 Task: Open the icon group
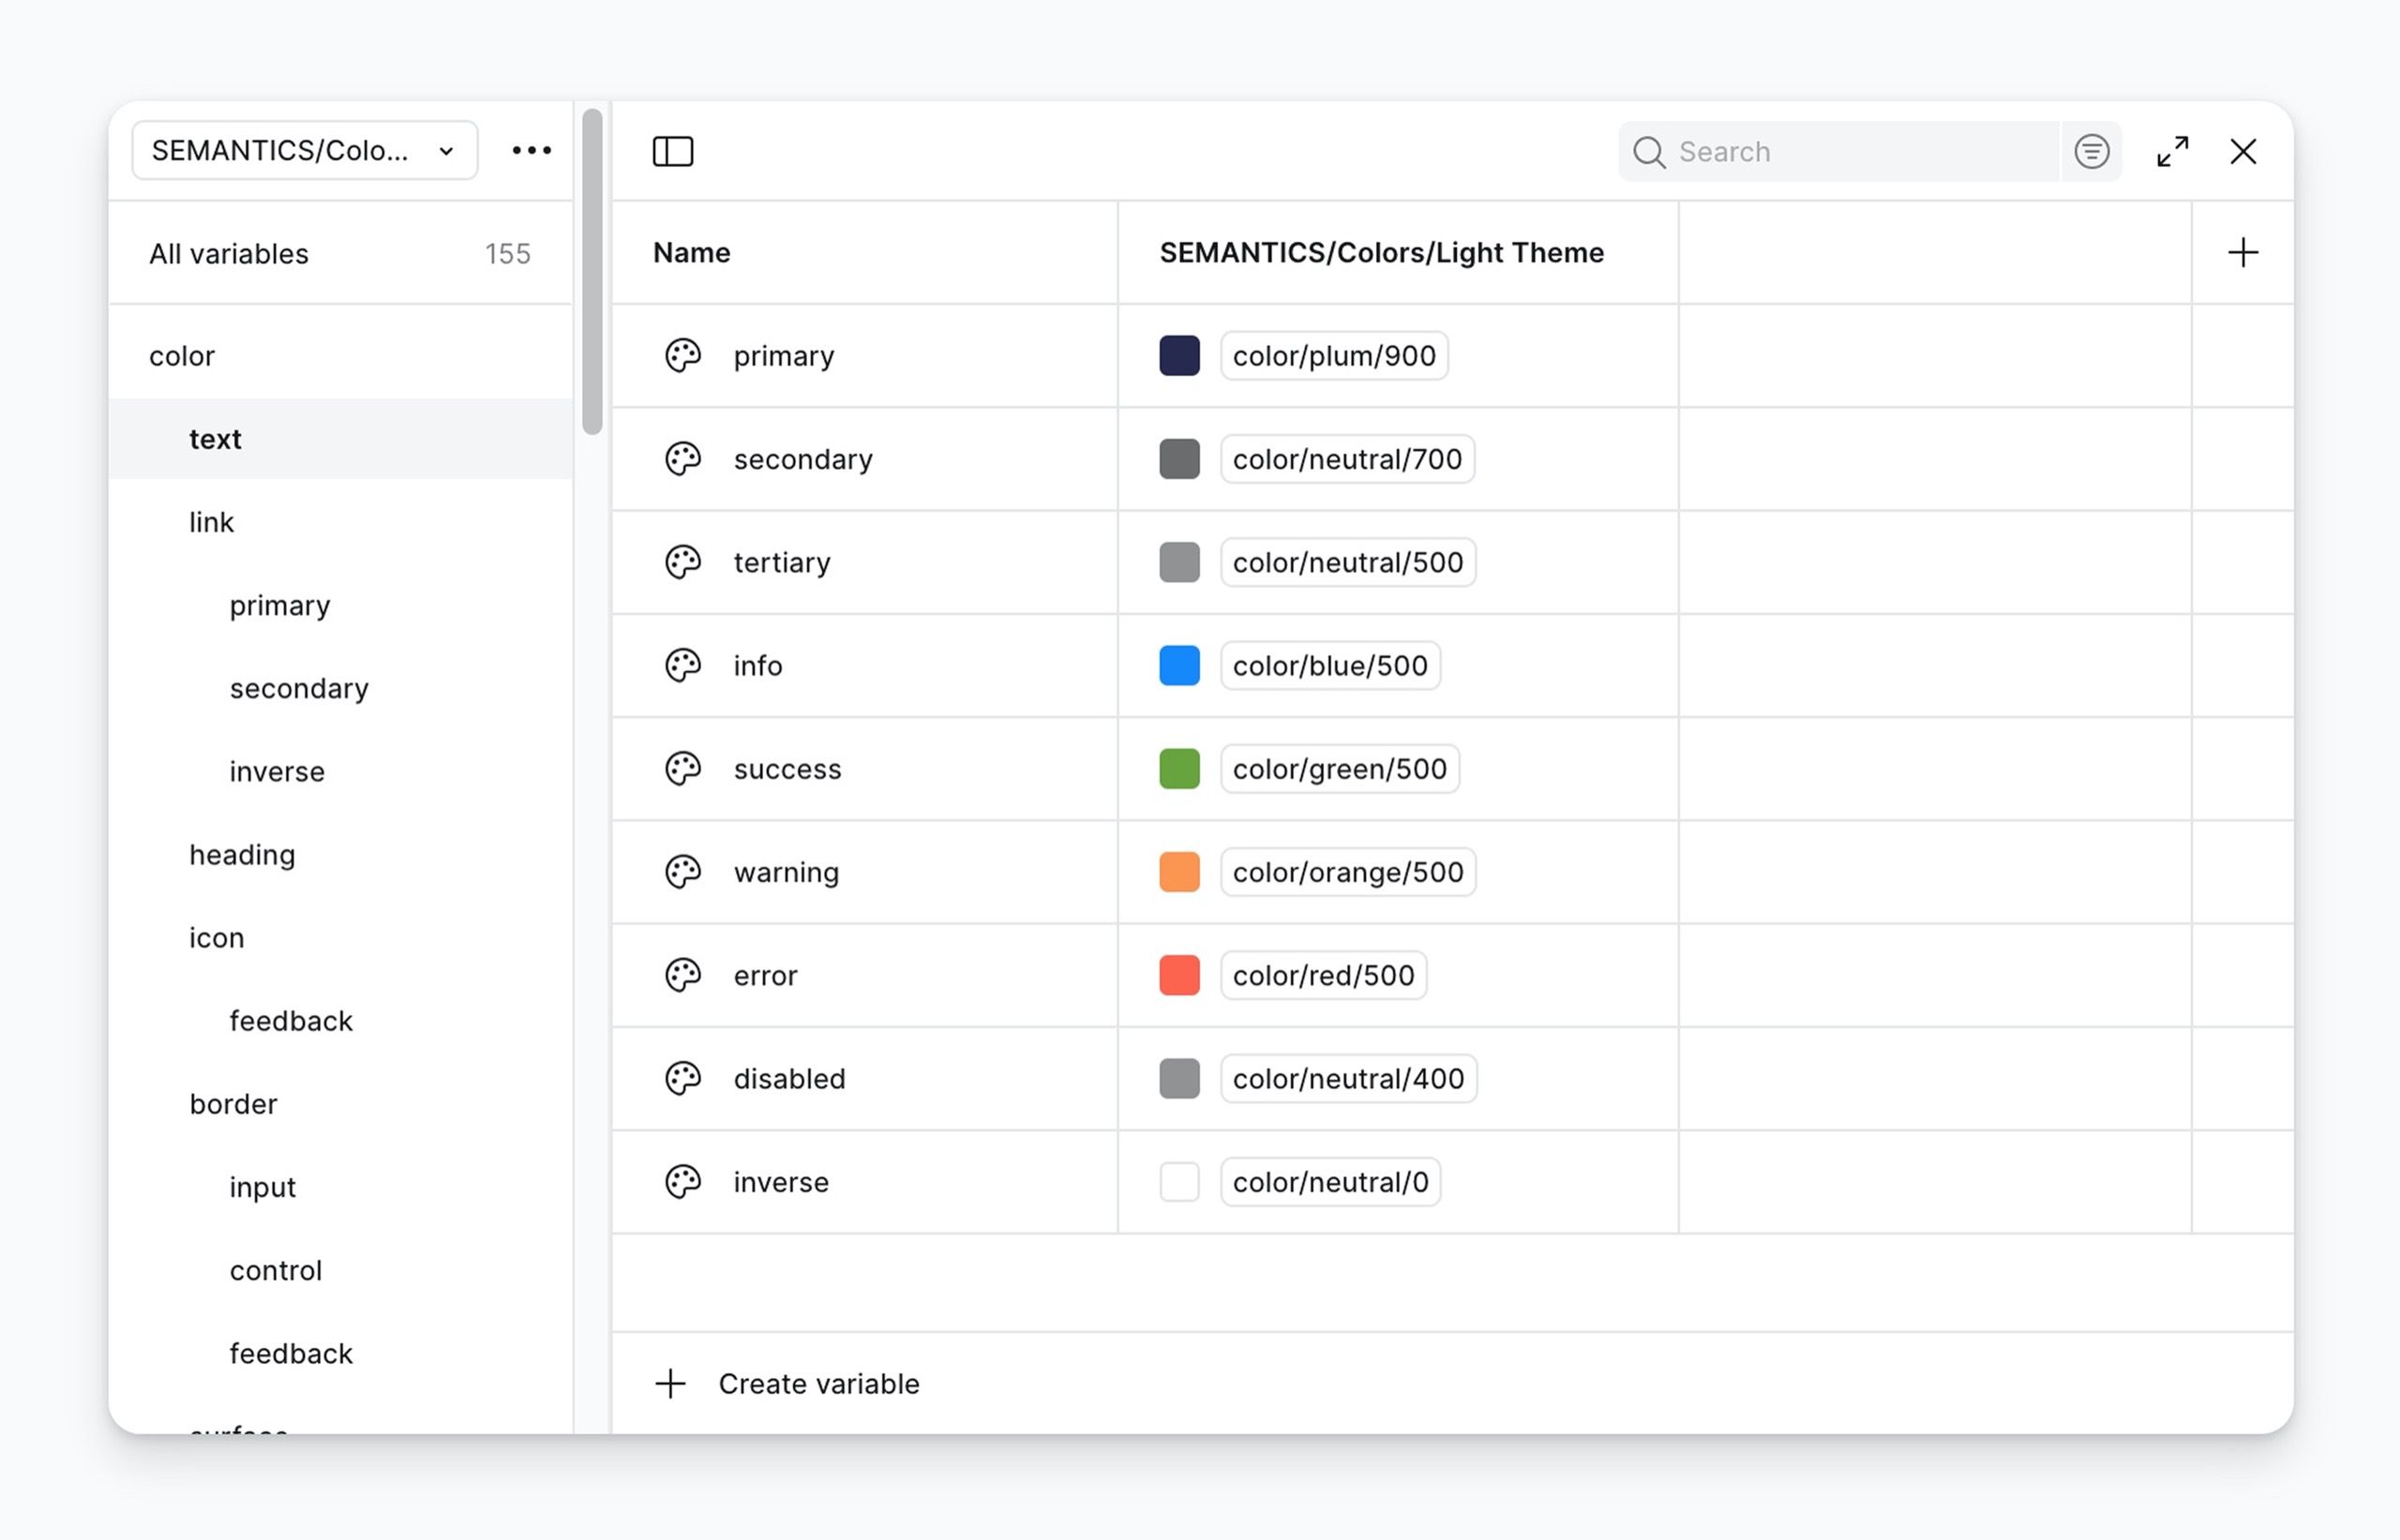click(x=340, y=938)
